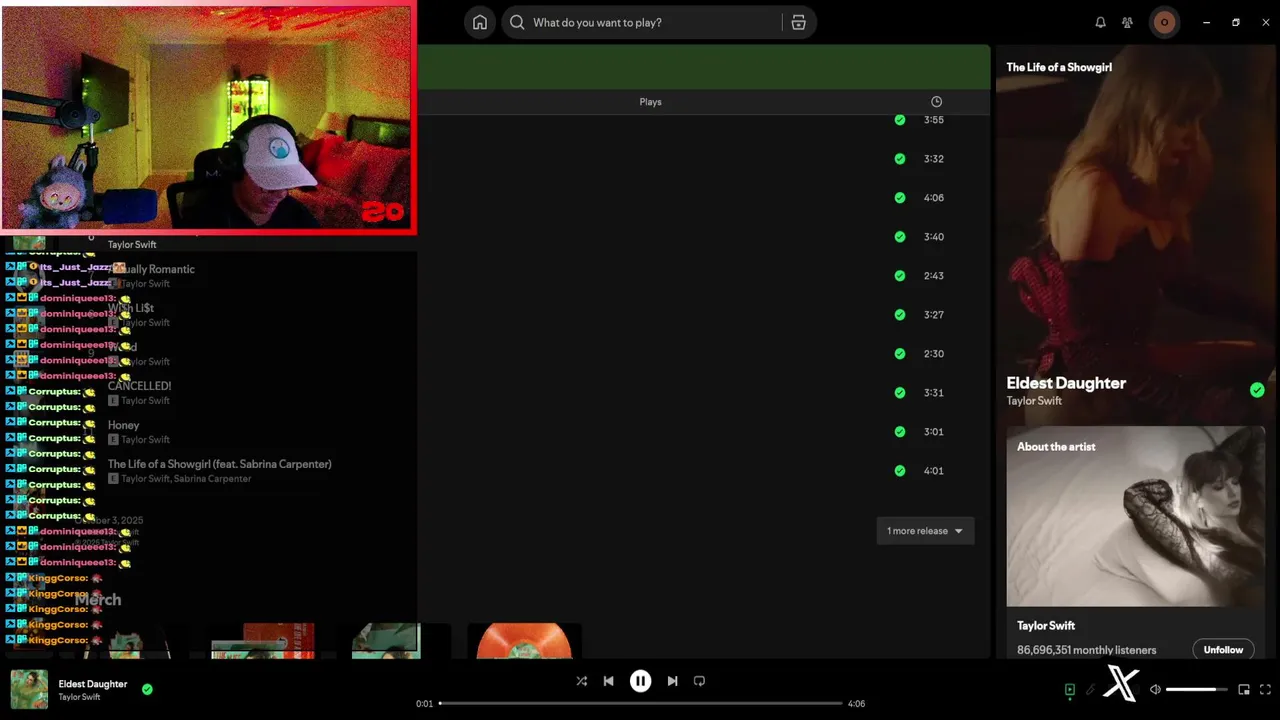Toggle saved checkmark on the 3:55 track
Screen dimensions: 1280x720
[x=900, y=120]
